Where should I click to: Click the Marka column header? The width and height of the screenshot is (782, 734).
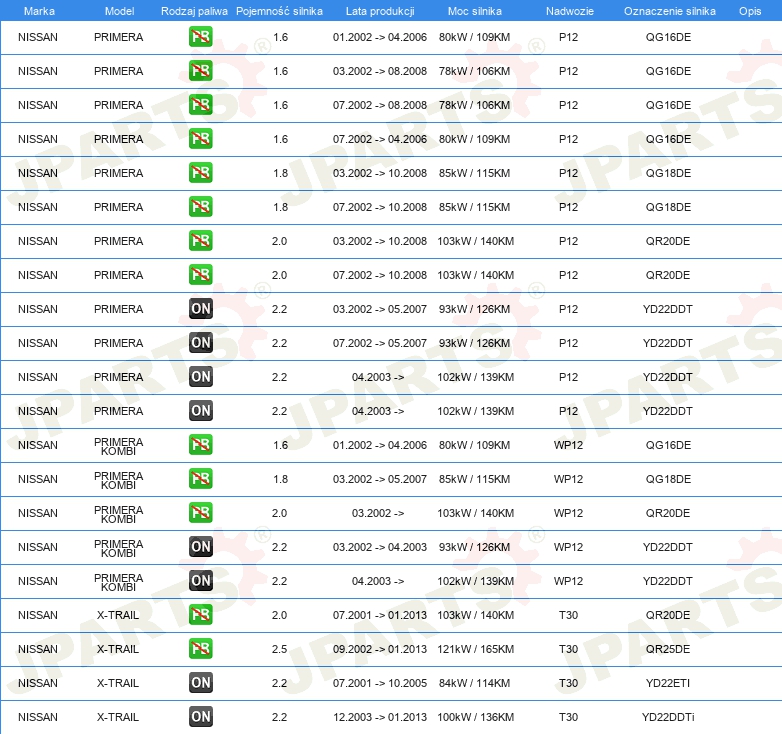point(39,11)
